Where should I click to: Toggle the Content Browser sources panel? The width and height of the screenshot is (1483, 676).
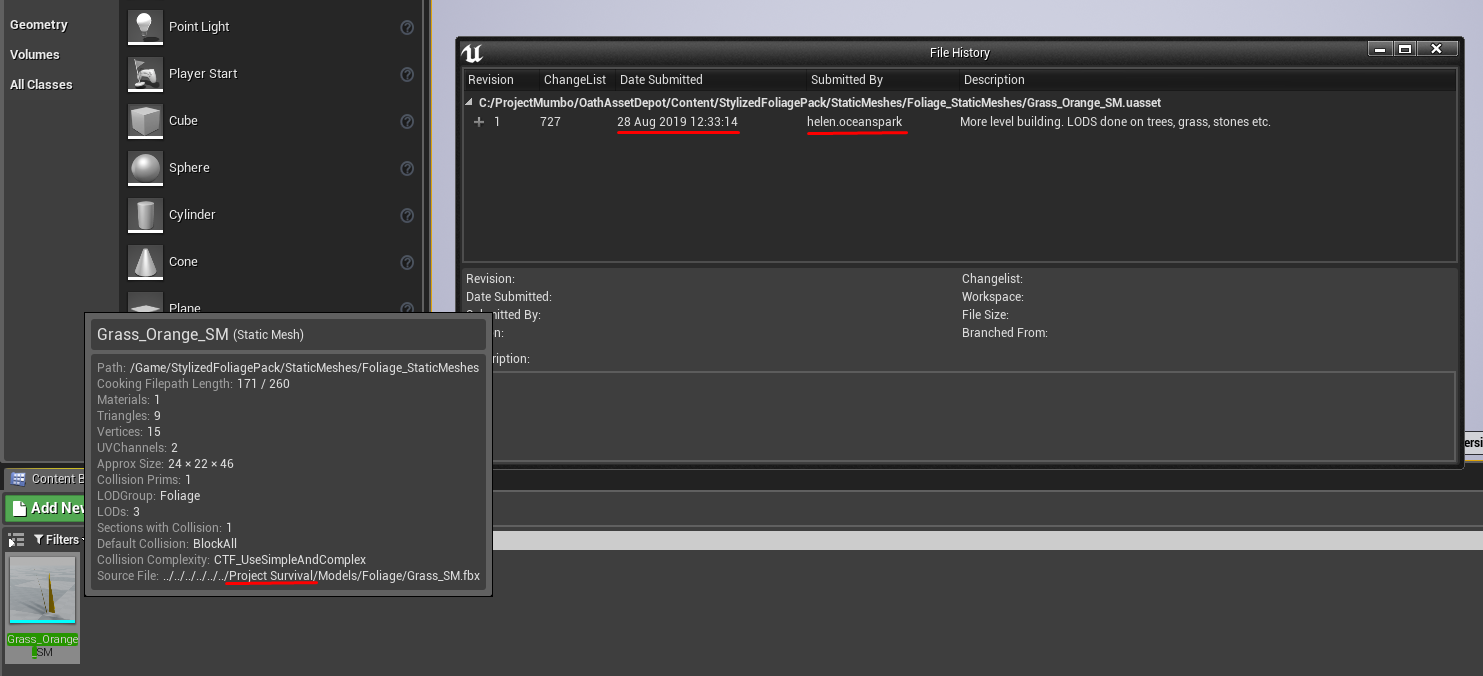pos(16,540)
